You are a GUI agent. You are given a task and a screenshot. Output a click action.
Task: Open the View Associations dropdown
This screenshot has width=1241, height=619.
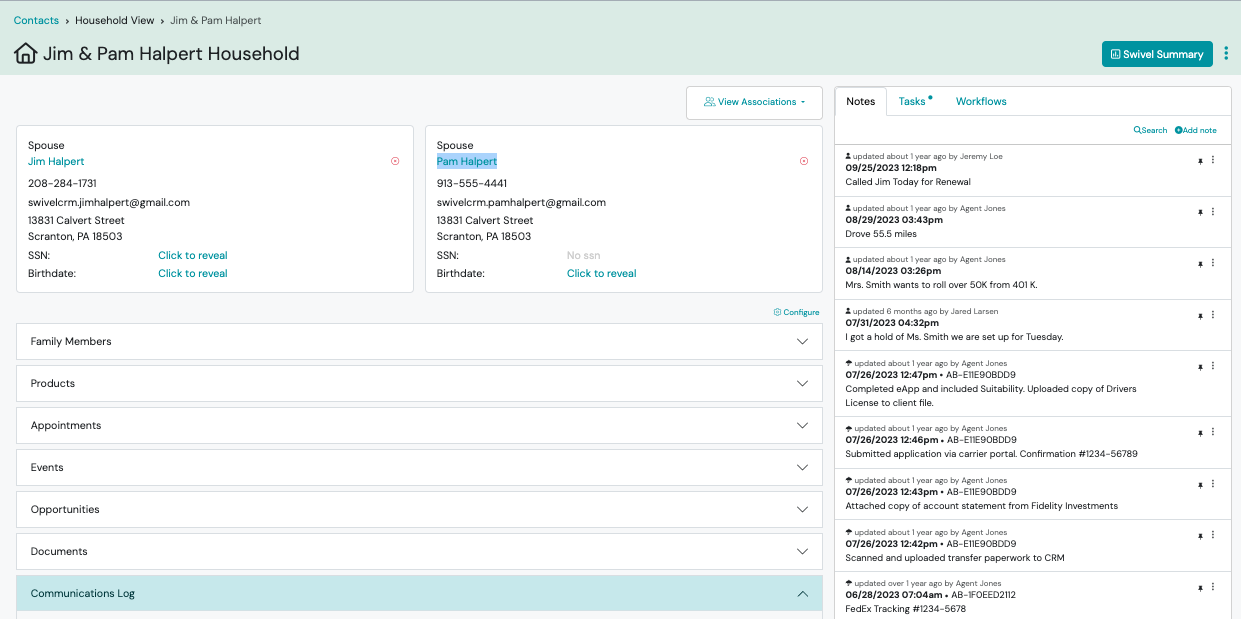(754, 102)
